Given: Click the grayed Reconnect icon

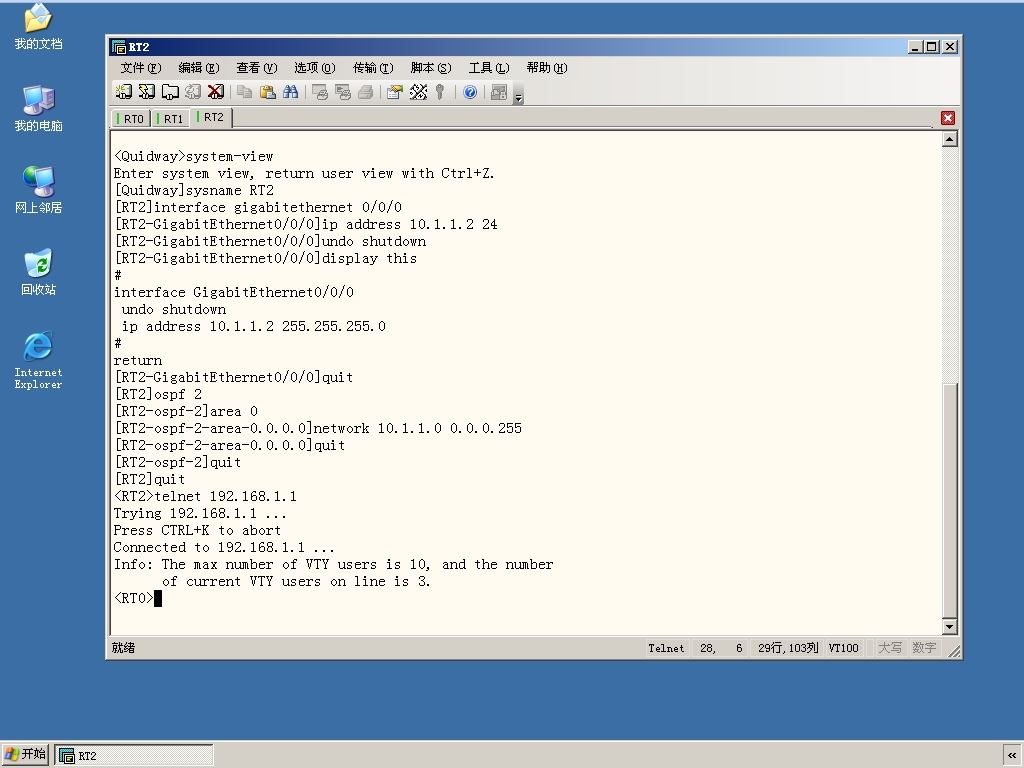Looking at the screenshot, I should 193,92.
